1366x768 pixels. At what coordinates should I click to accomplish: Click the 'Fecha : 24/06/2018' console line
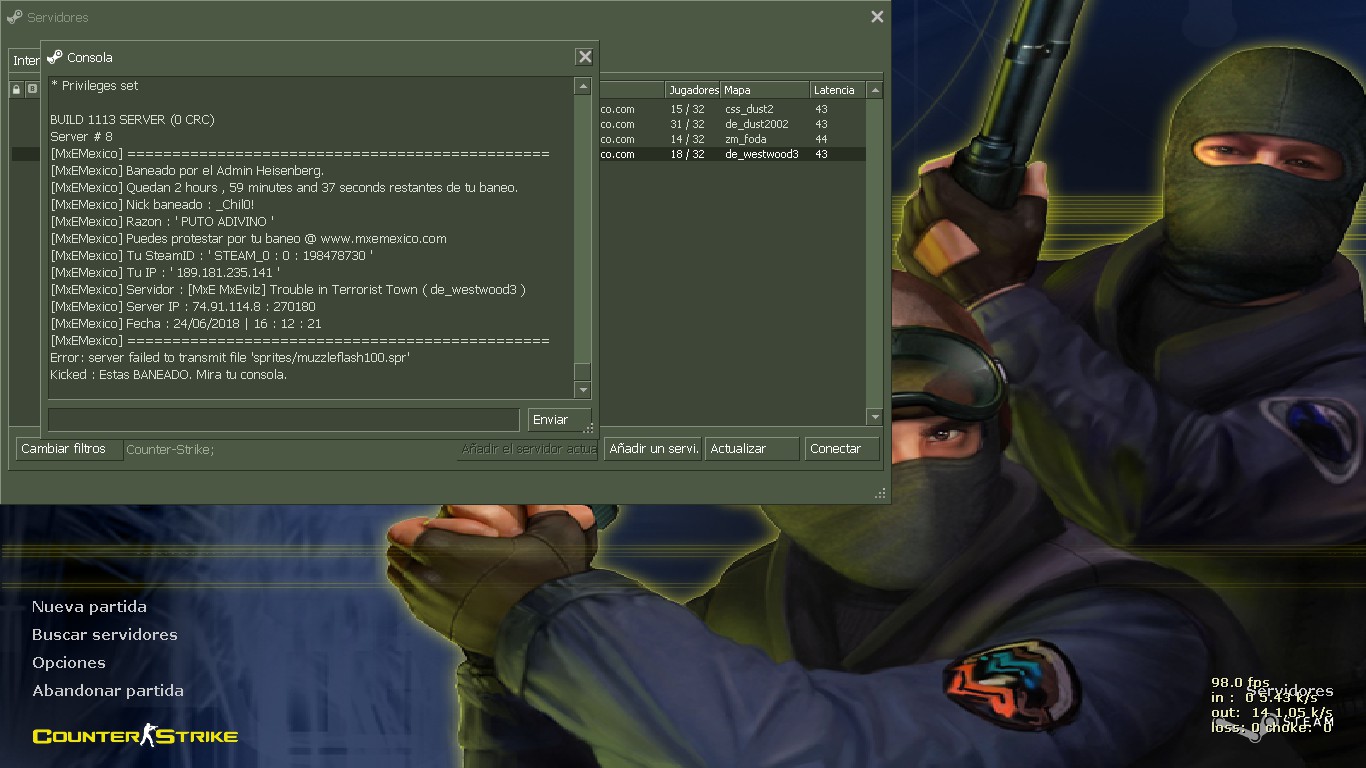click(186, 324)
